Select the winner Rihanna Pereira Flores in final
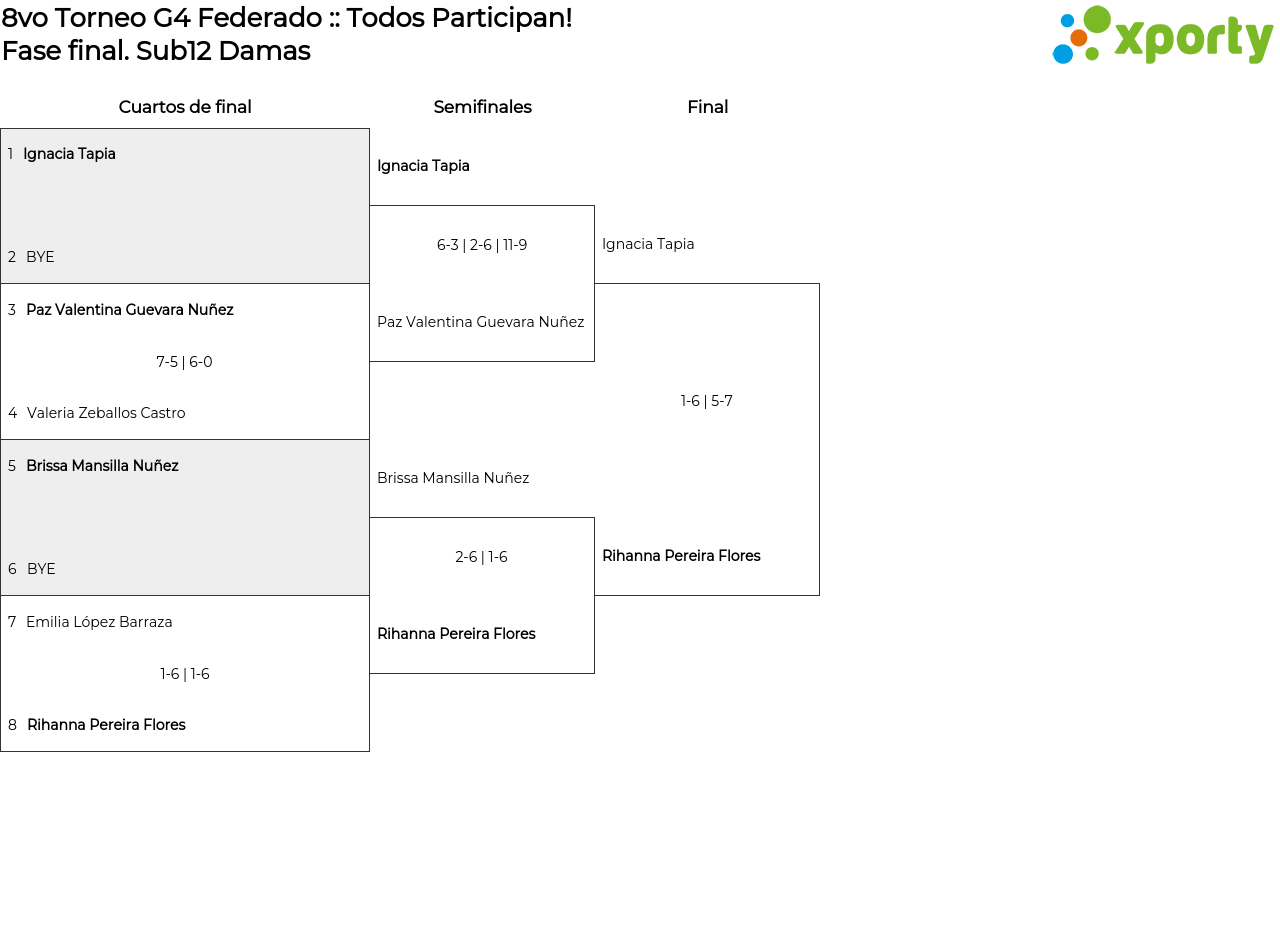Screen dimensions: 1280x949 coord(681,556)
